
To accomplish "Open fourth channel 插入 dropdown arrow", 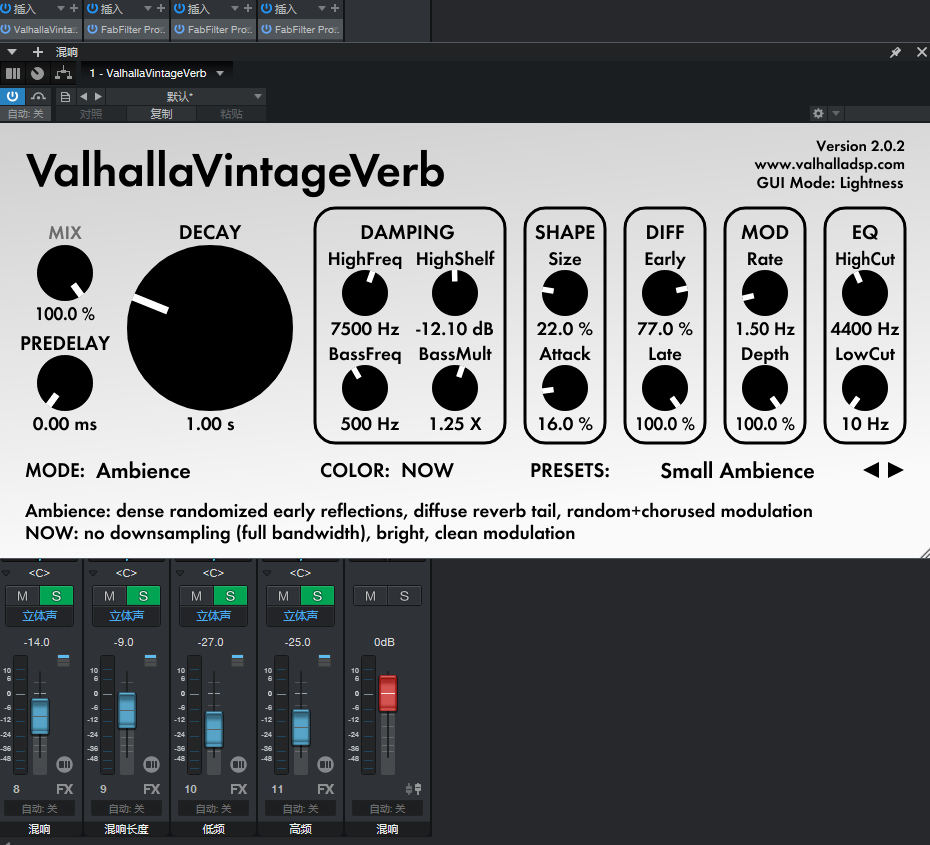I will pos(322,8).
